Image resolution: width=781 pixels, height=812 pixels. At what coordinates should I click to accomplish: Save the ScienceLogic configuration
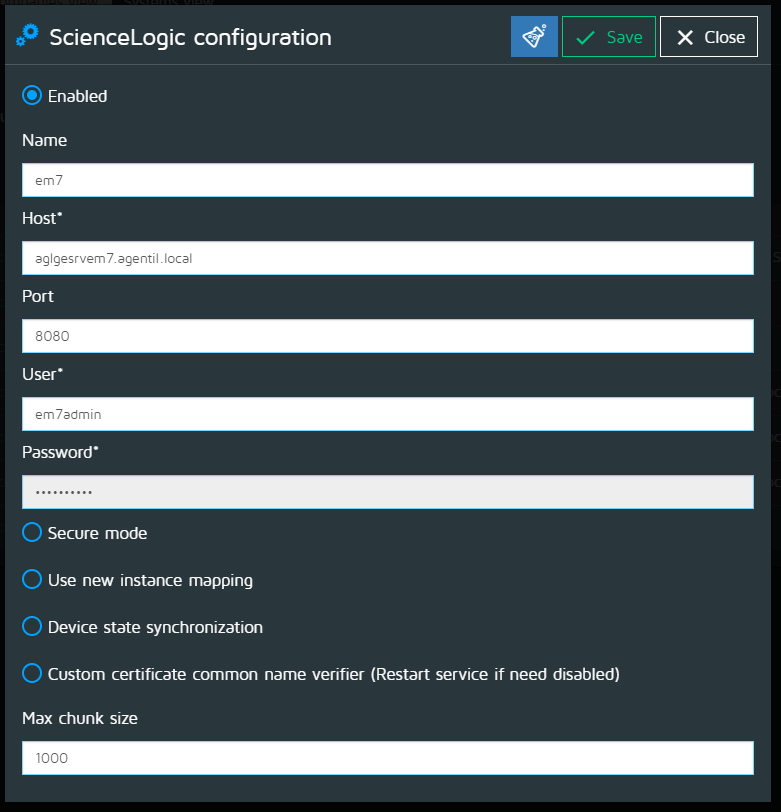tap(609, 37)
